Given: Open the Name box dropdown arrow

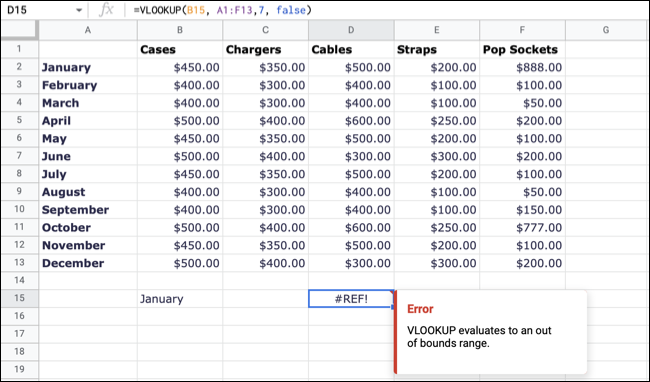Looking at the screenshot, I should (x=79, y=10).
